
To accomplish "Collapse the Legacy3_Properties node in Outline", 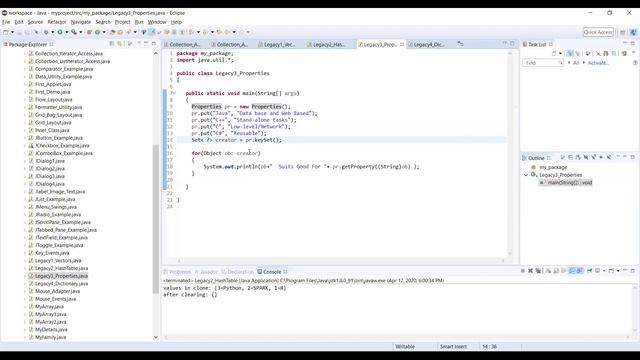I will [x=526, y=175].
